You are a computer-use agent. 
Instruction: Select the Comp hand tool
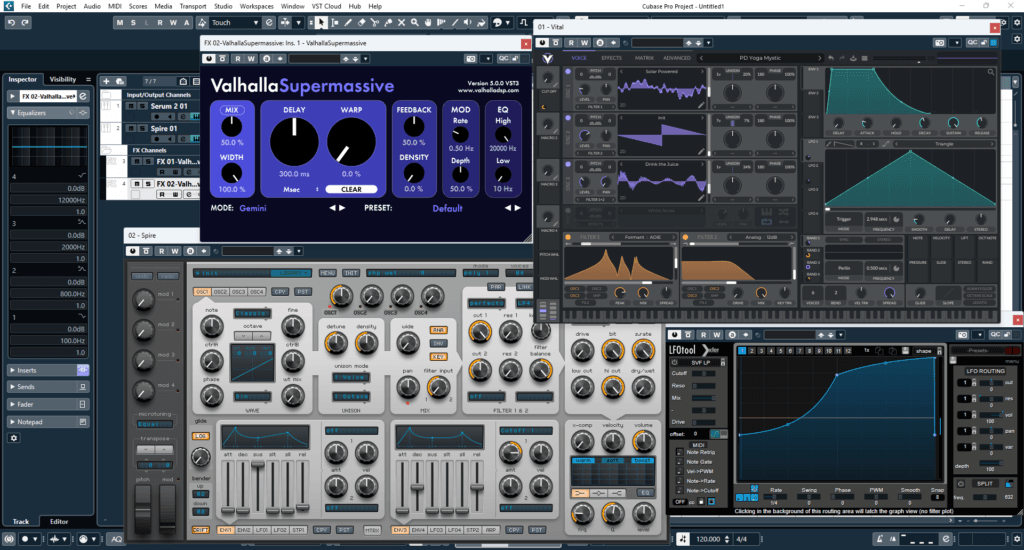(428, 23)
